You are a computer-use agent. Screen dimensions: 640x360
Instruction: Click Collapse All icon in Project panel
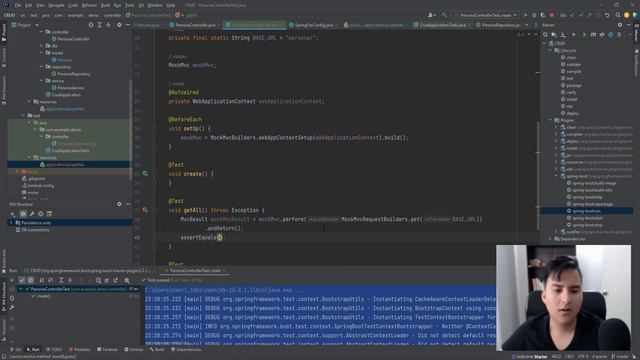pyautogui.click(x=108, y=25)
